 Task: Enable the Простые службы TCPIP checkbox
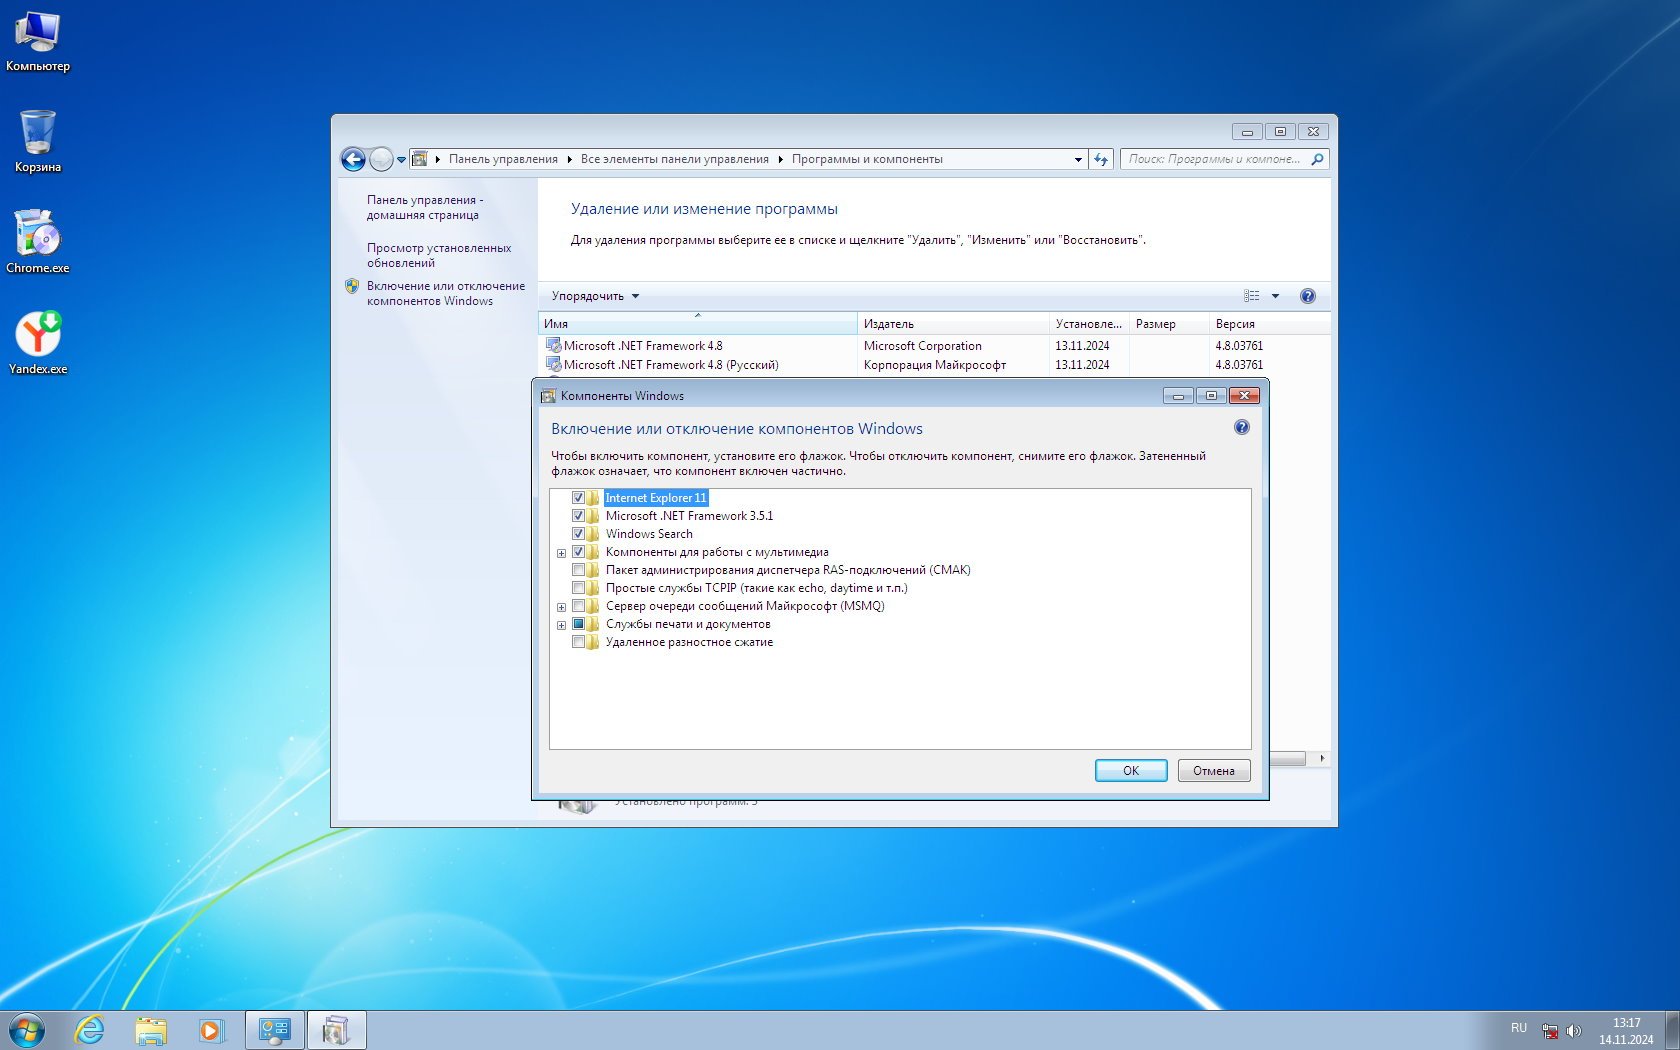pyautogui.click(x=578, y=588)
